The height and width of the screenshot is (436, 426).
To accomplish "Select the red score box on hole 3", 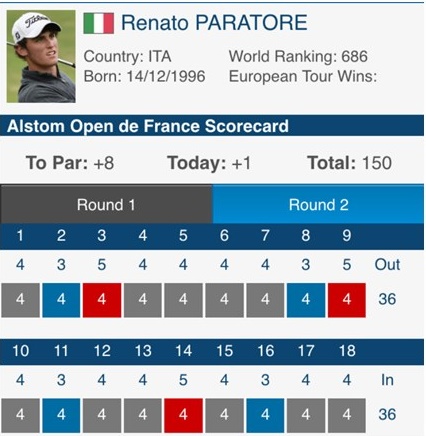I will (102, 300).
